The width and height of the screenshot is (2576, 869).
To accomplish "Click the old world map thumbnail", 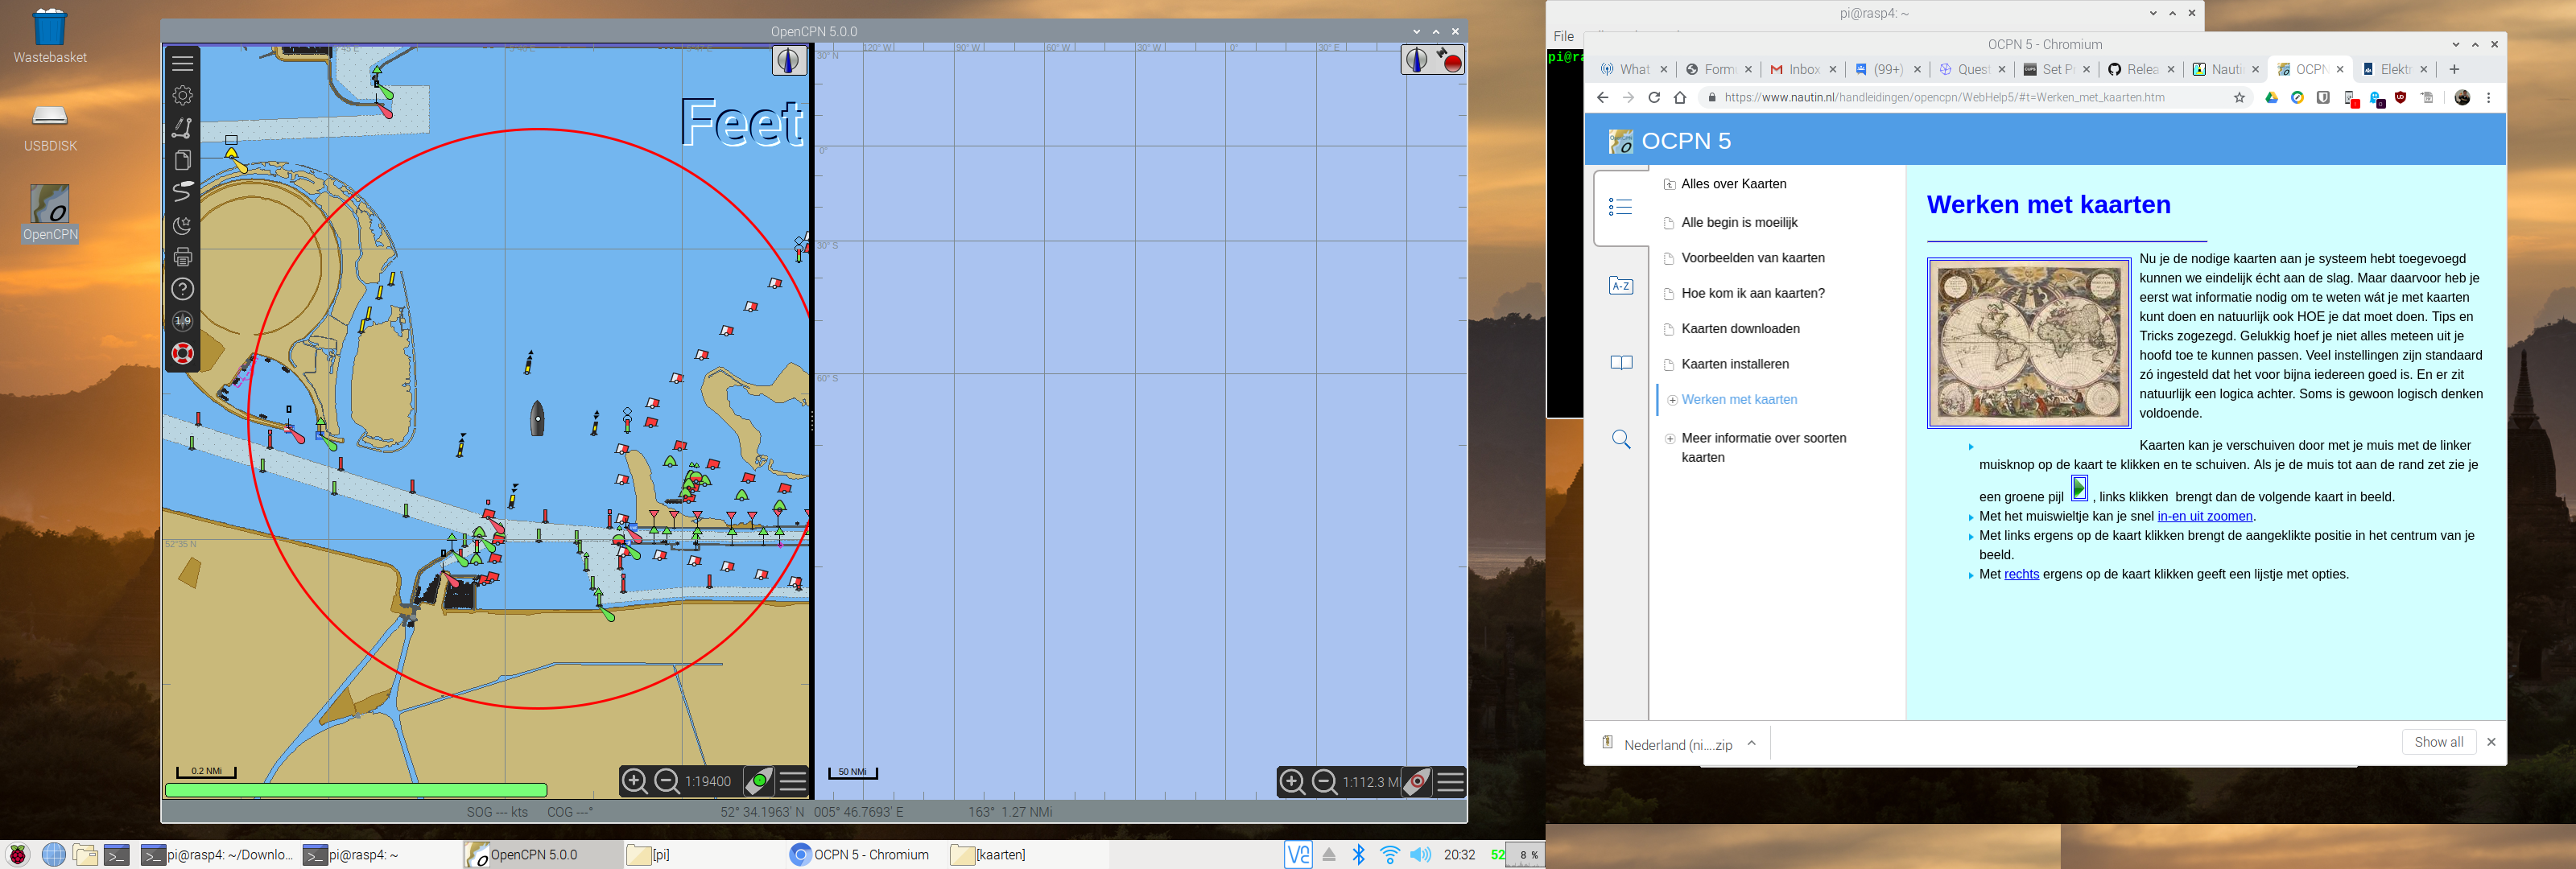I will (x=2028, y=343).
